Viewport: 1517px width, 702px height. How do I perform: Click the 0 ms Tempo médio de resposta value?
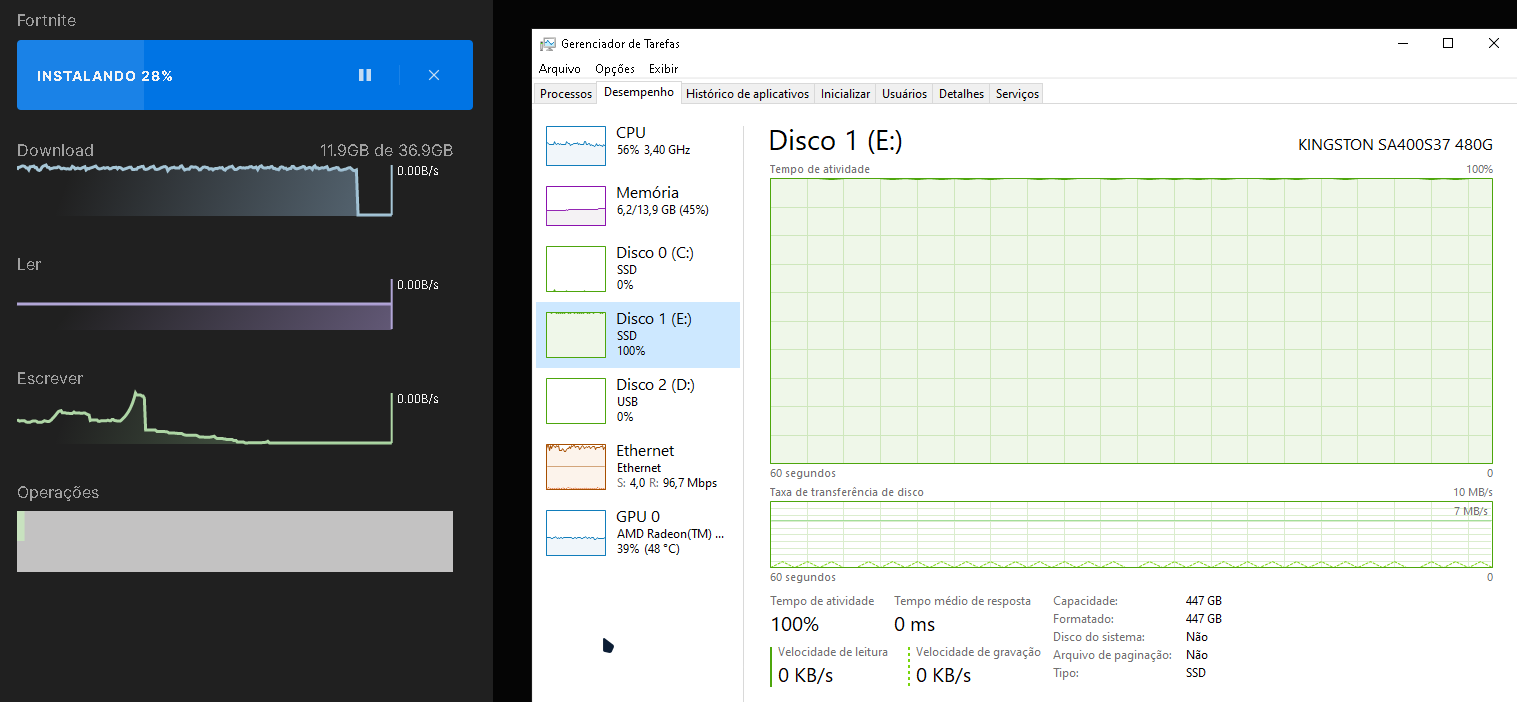(915, 625)
